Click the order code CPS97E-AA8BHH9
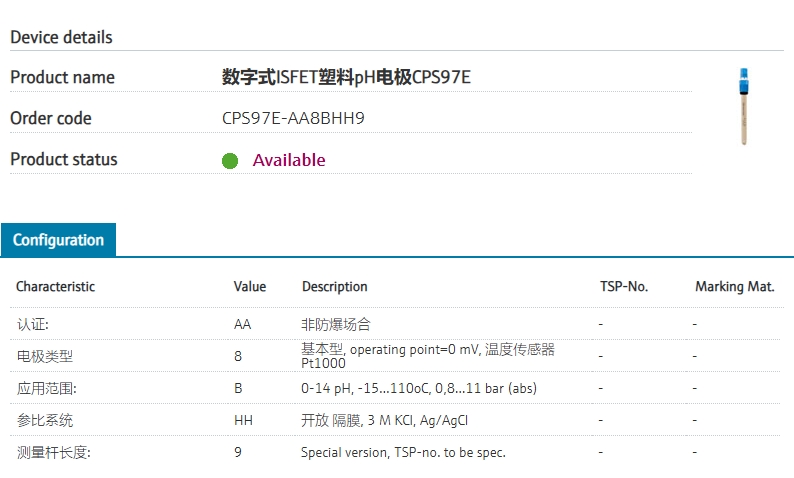This screenshot has width=794, height=478. click(x=293, y=118)
